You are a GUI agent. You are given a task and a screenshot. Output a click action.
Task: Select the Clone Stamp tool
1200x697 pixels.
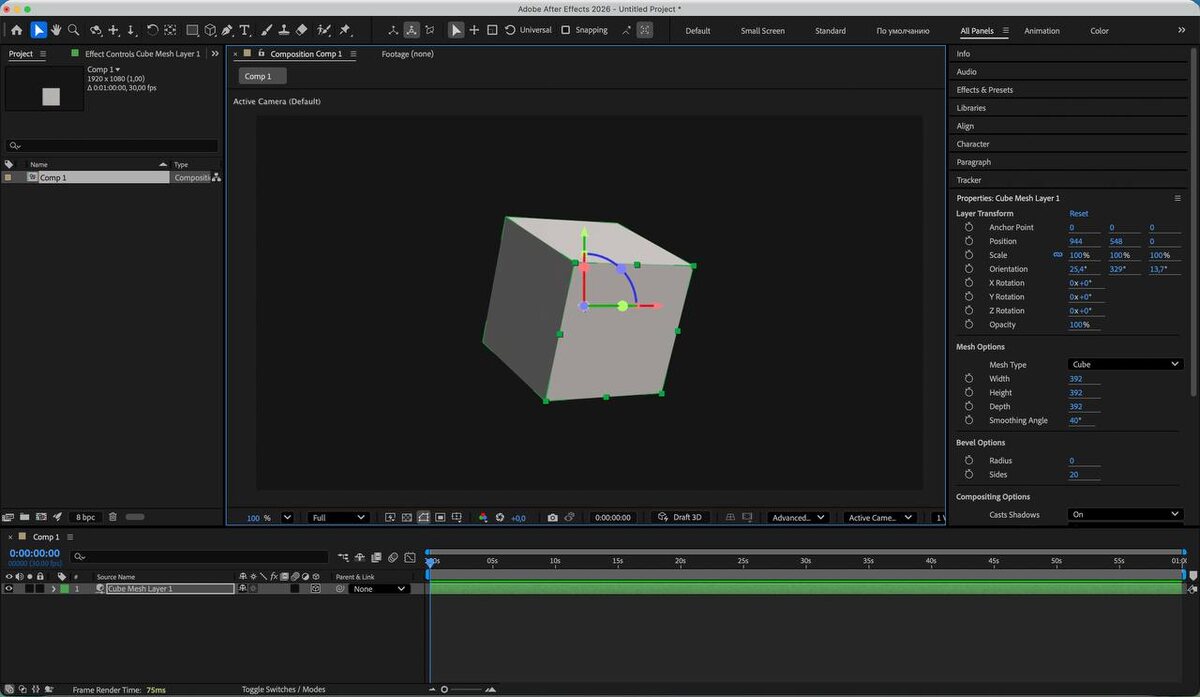284,30
